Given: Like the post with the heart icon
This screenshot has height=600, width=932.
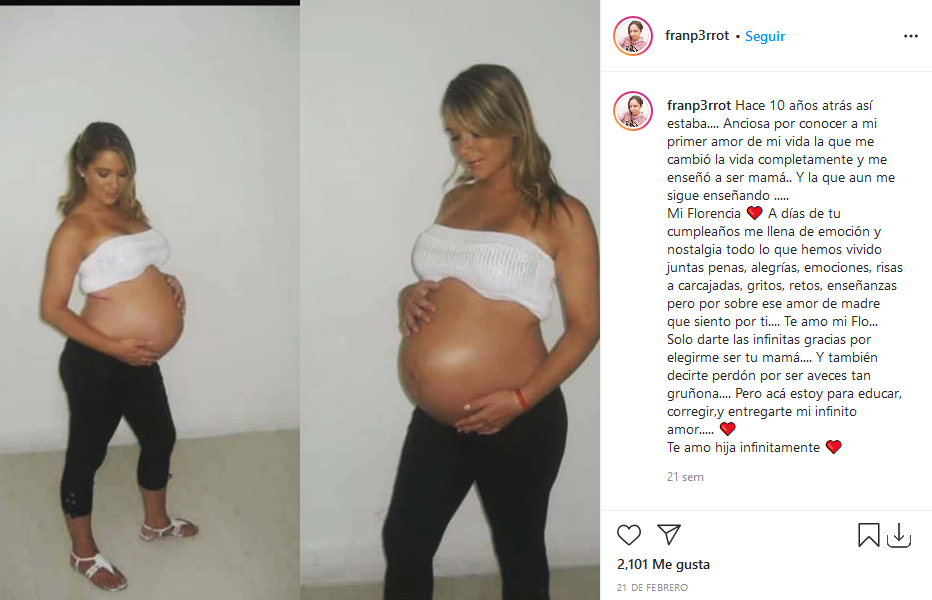Looking at the screenshot, I should click(x=628, y=535).
